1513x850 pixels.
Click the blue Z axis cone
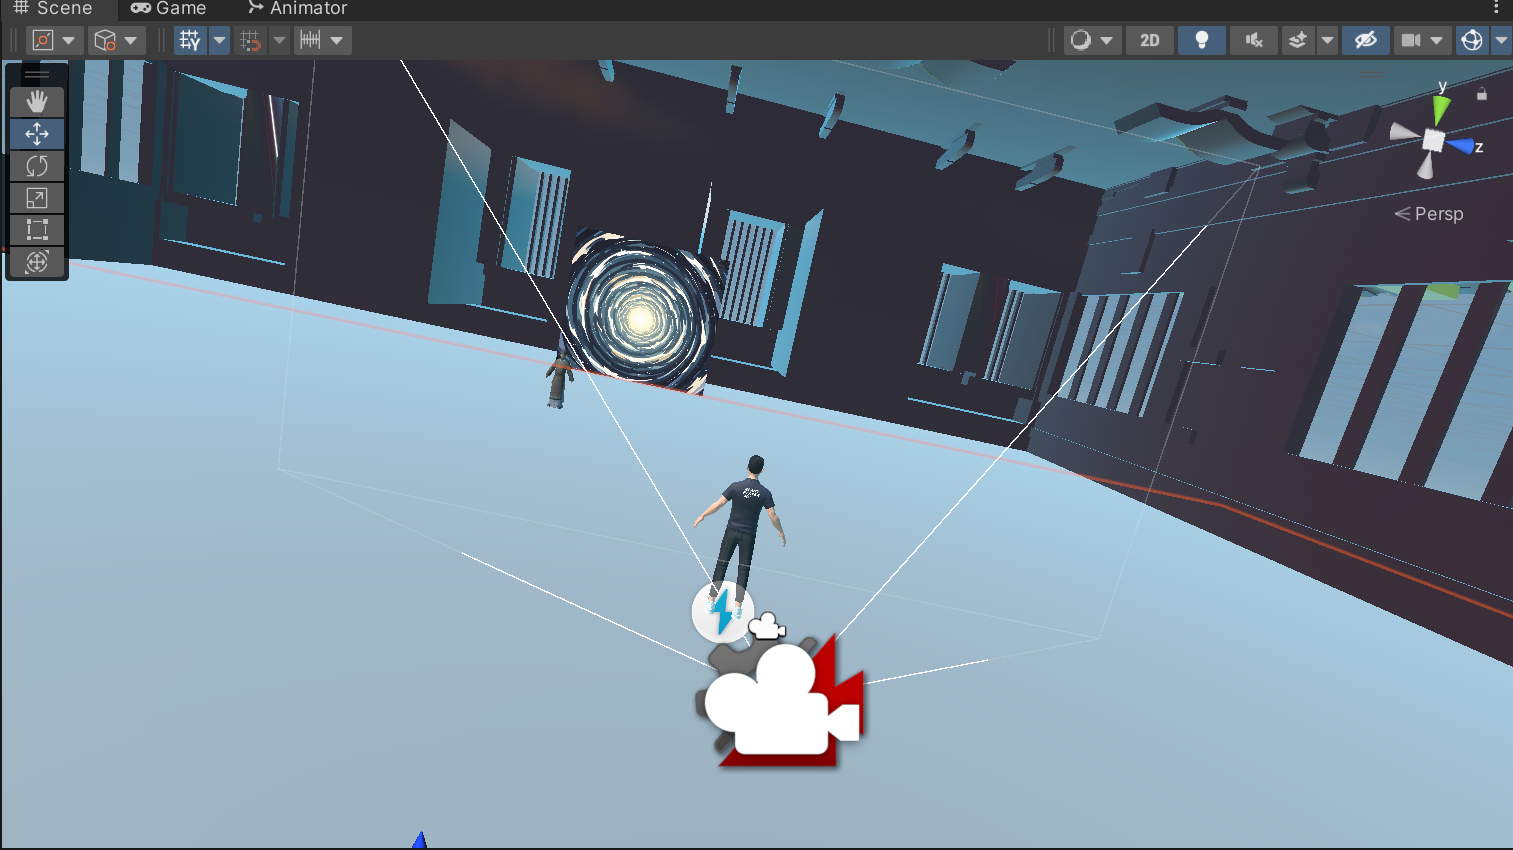(x=1461, y=147)
